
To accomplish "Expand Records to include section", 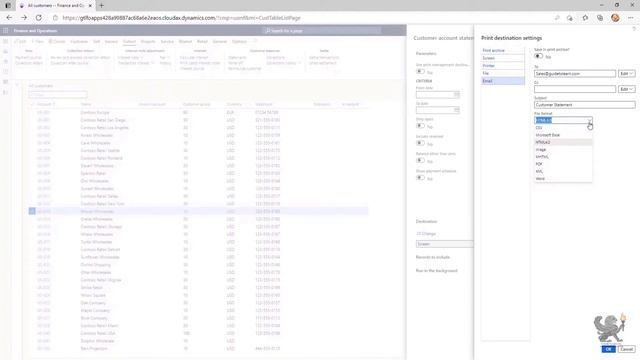I will [x=433, y=257].
